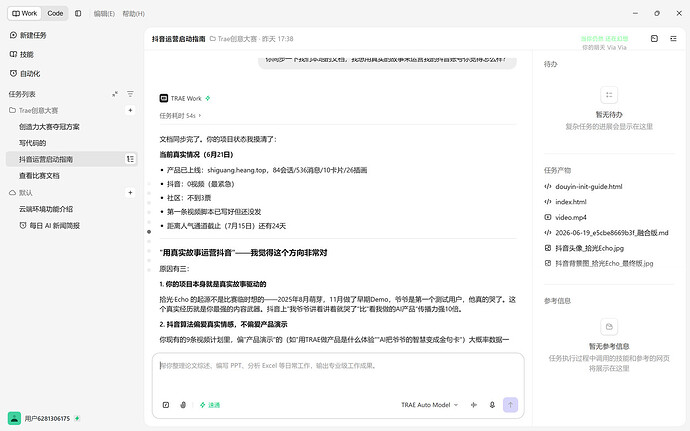Collapse all task list groups icon
Image resolution: width=690 pixels, height=431 pixels.
click(115, 94)
